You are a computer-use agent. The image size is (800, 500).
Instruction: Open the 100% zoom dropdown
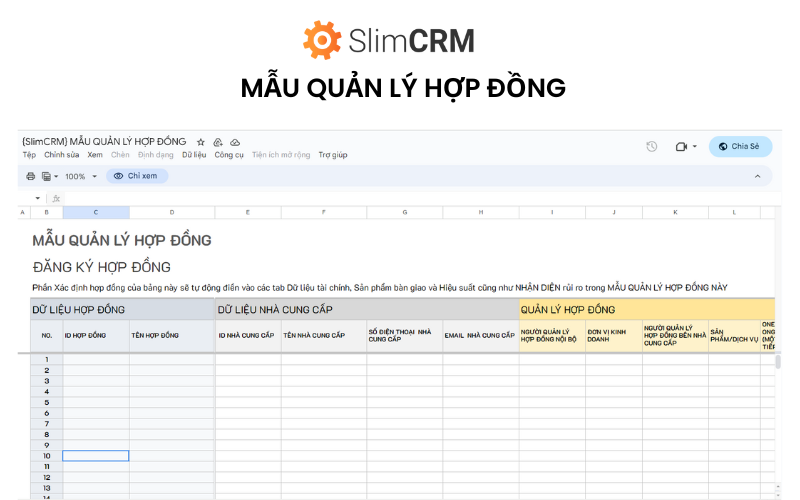pyautogui.click(x=81, y=177)
